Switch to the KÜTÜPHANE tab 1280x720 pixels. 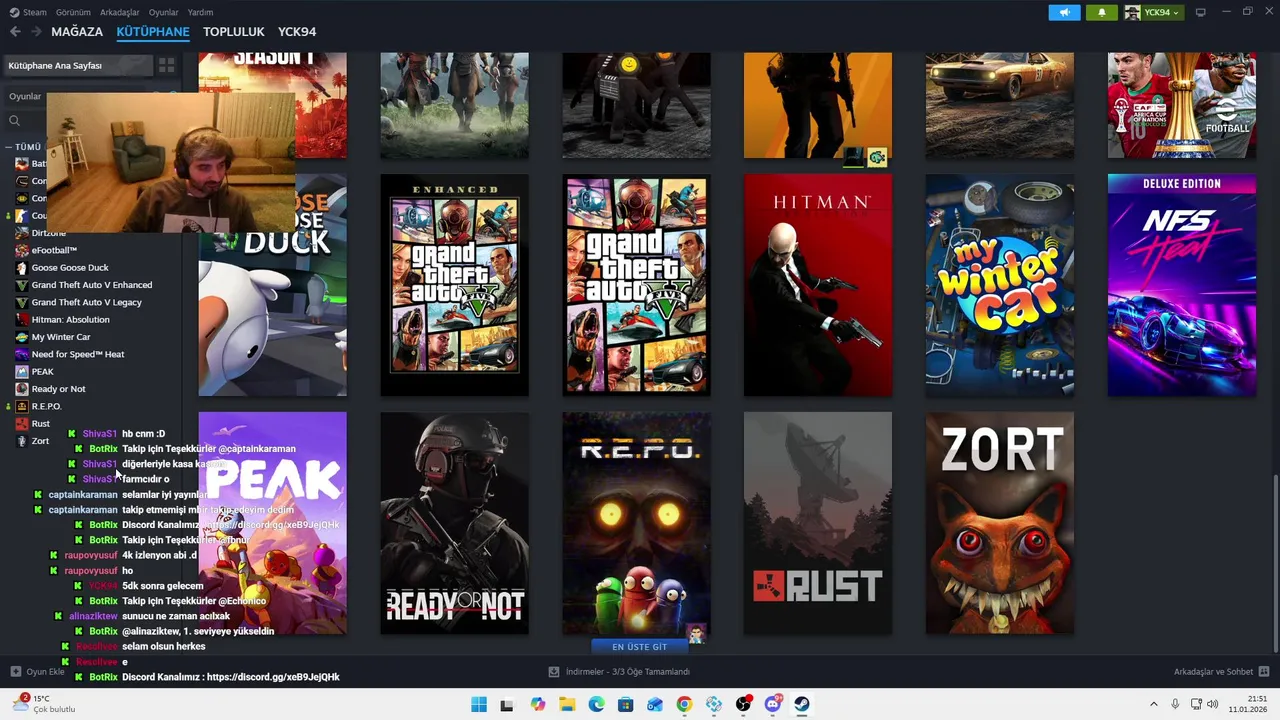153,32
